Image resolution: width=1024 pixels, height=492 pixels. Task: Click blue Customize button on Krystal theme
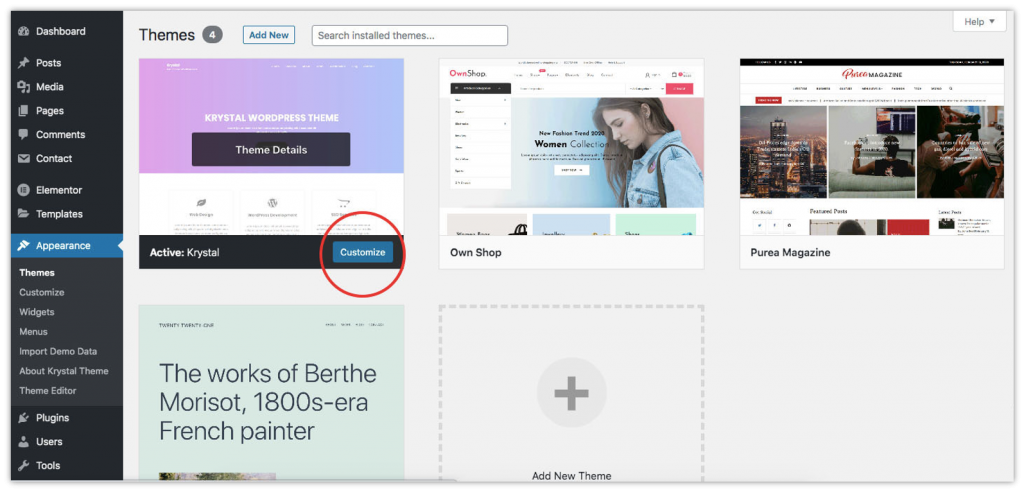(362, 252)
